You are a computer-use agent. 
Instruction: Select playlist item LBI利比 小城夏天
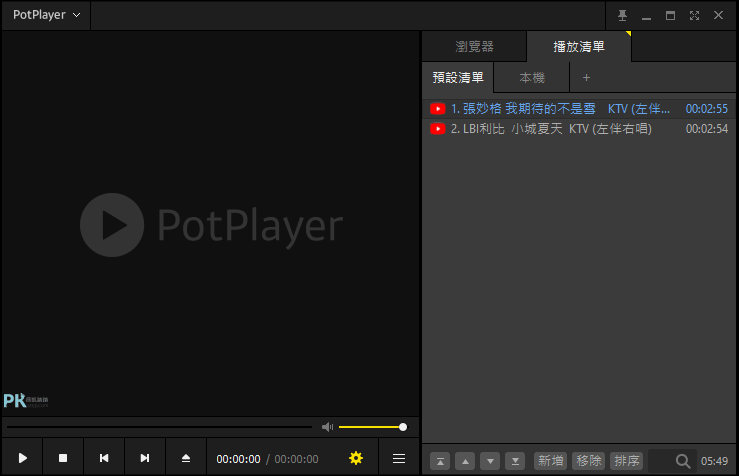tap(579, 129)
